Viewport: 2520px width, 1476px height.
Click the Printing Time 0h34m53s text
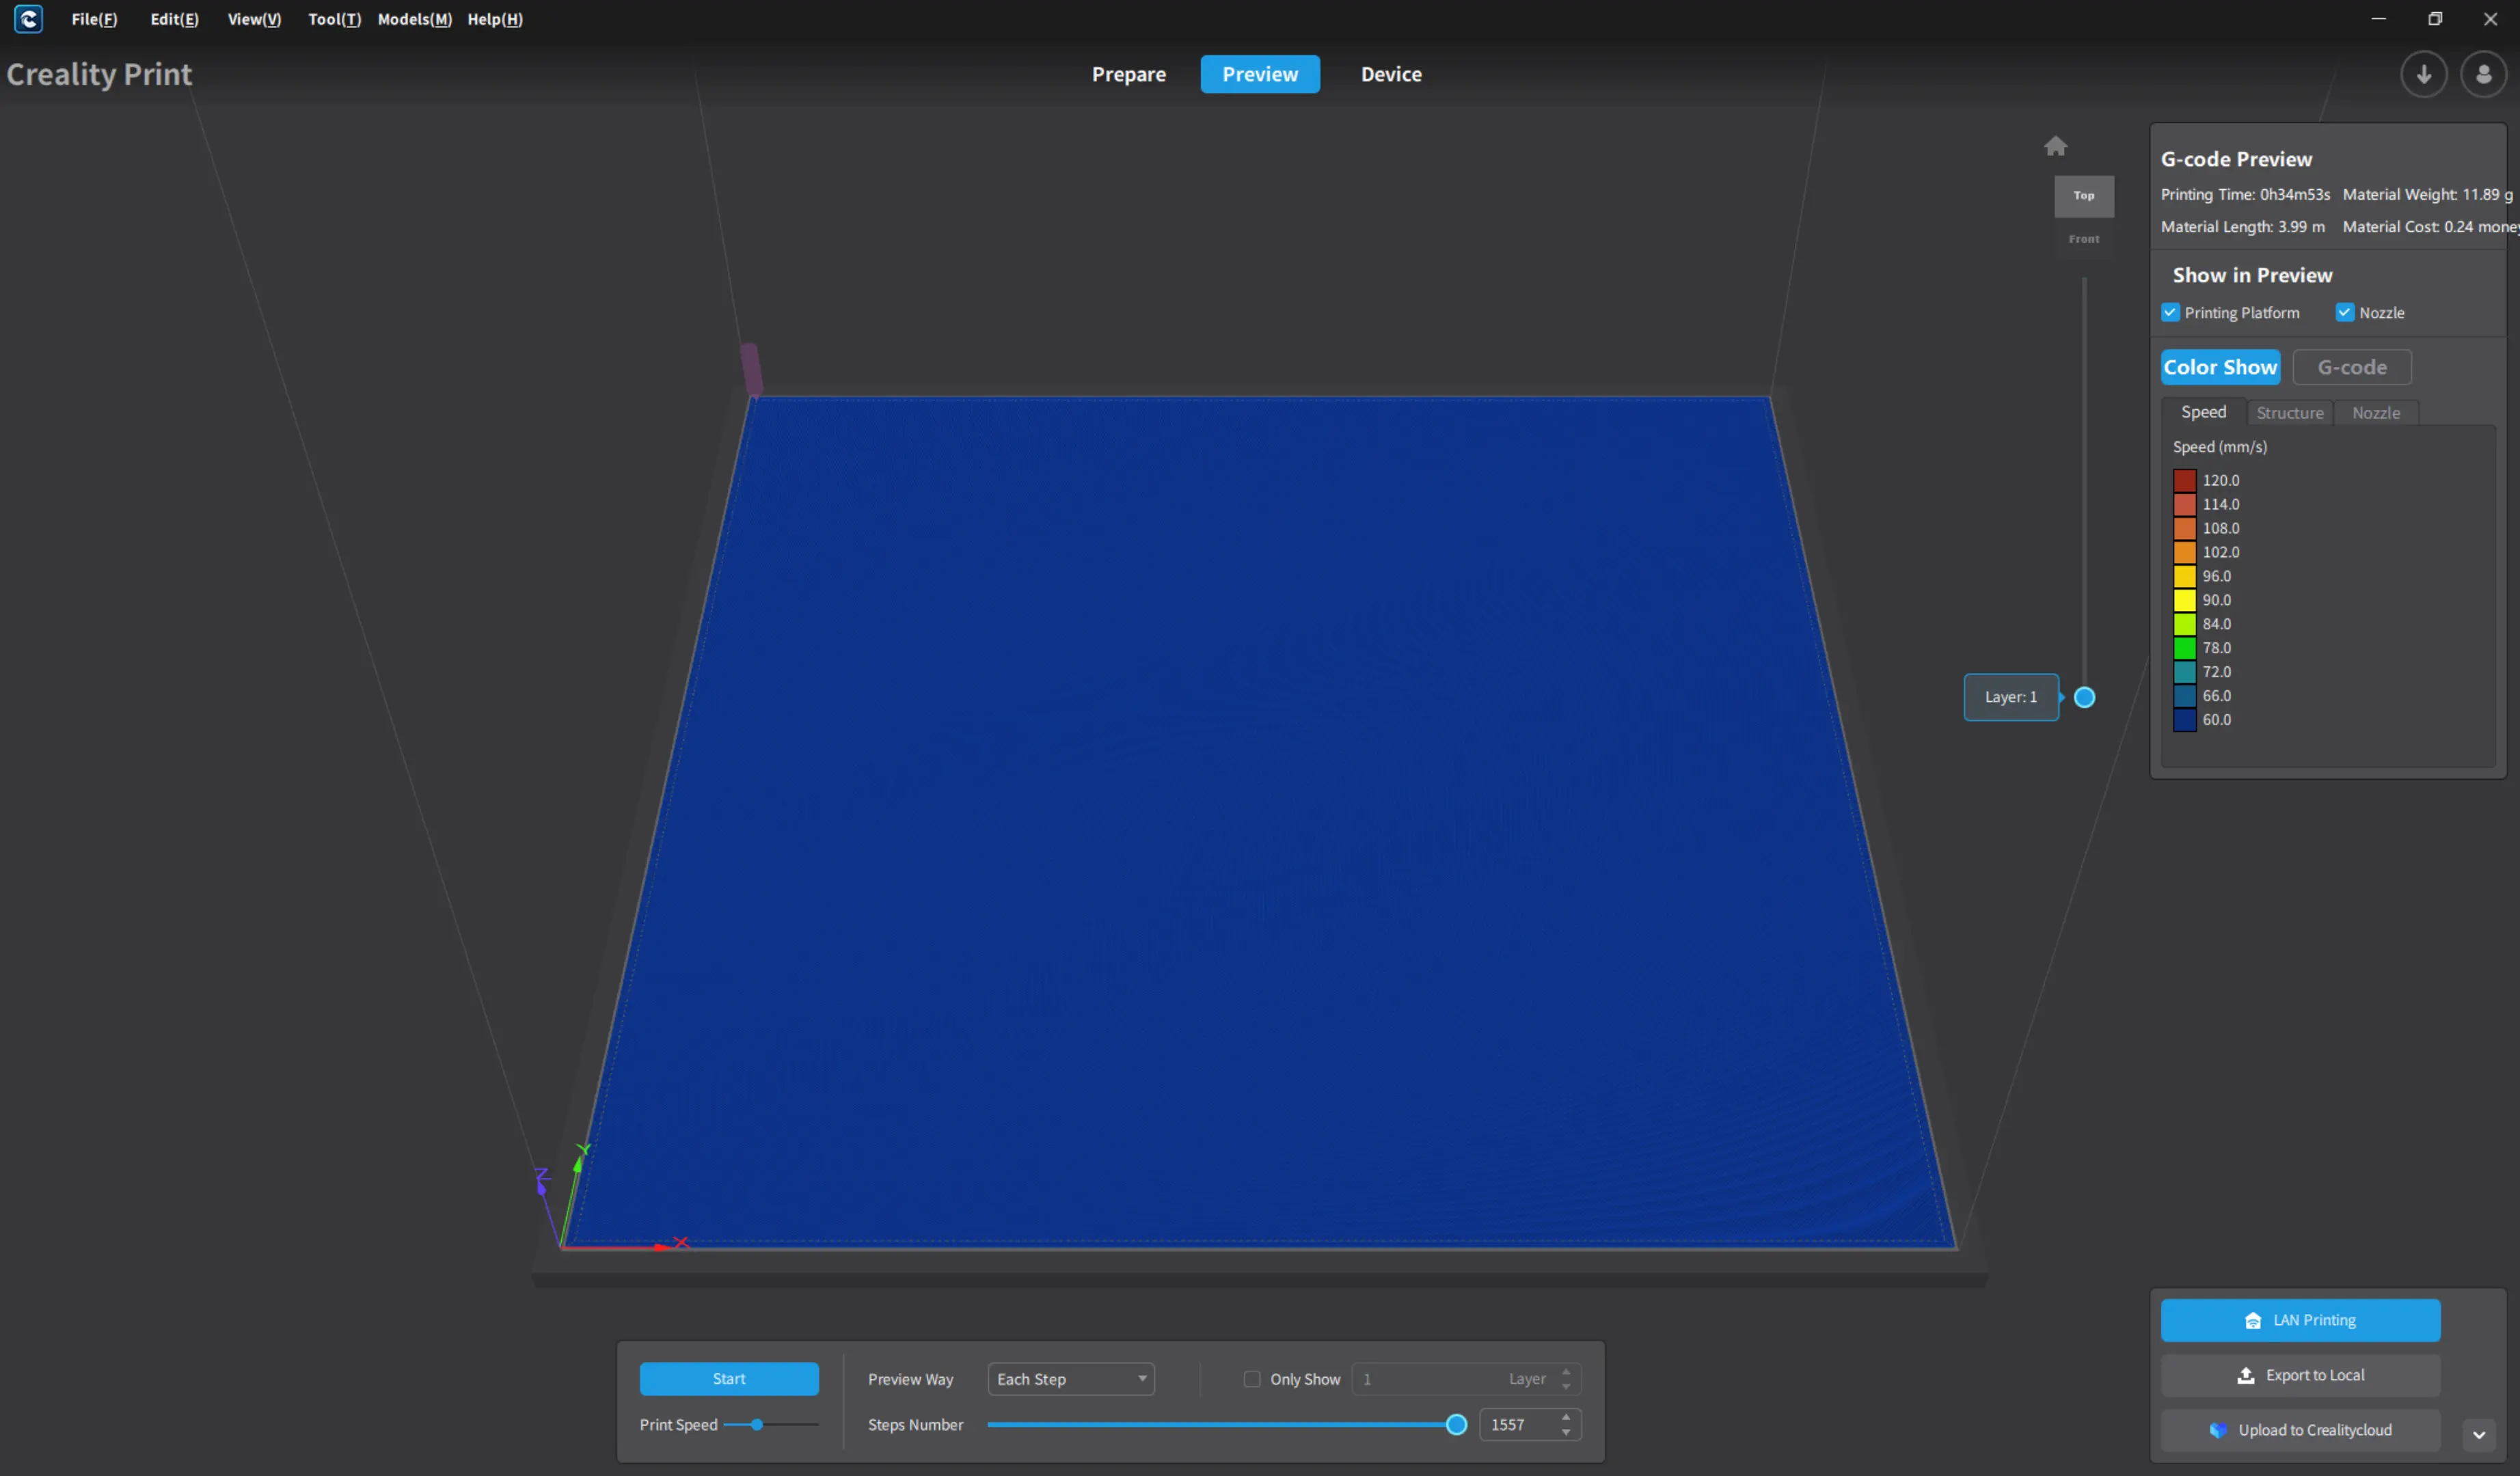(x=2245, y=194)
